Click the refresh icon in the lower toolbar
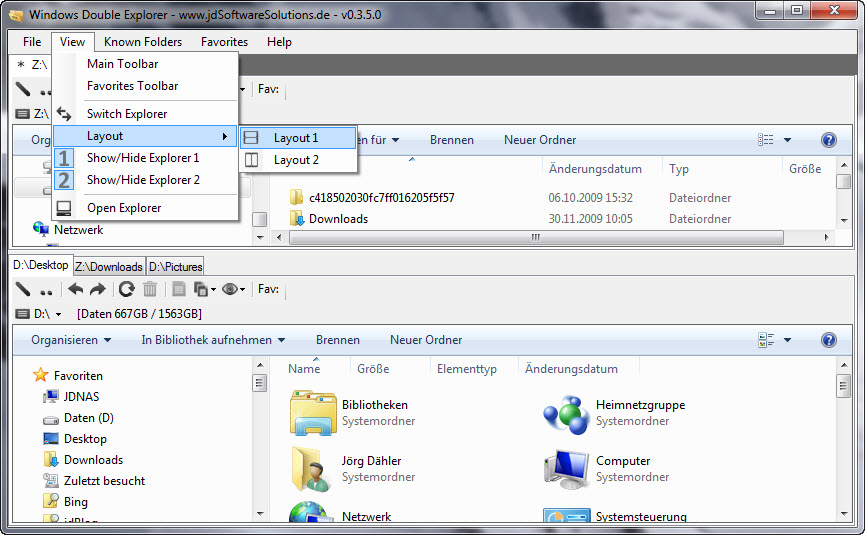Screen dimensions: 865x535 pyautogui.click(x=126, y=289)
